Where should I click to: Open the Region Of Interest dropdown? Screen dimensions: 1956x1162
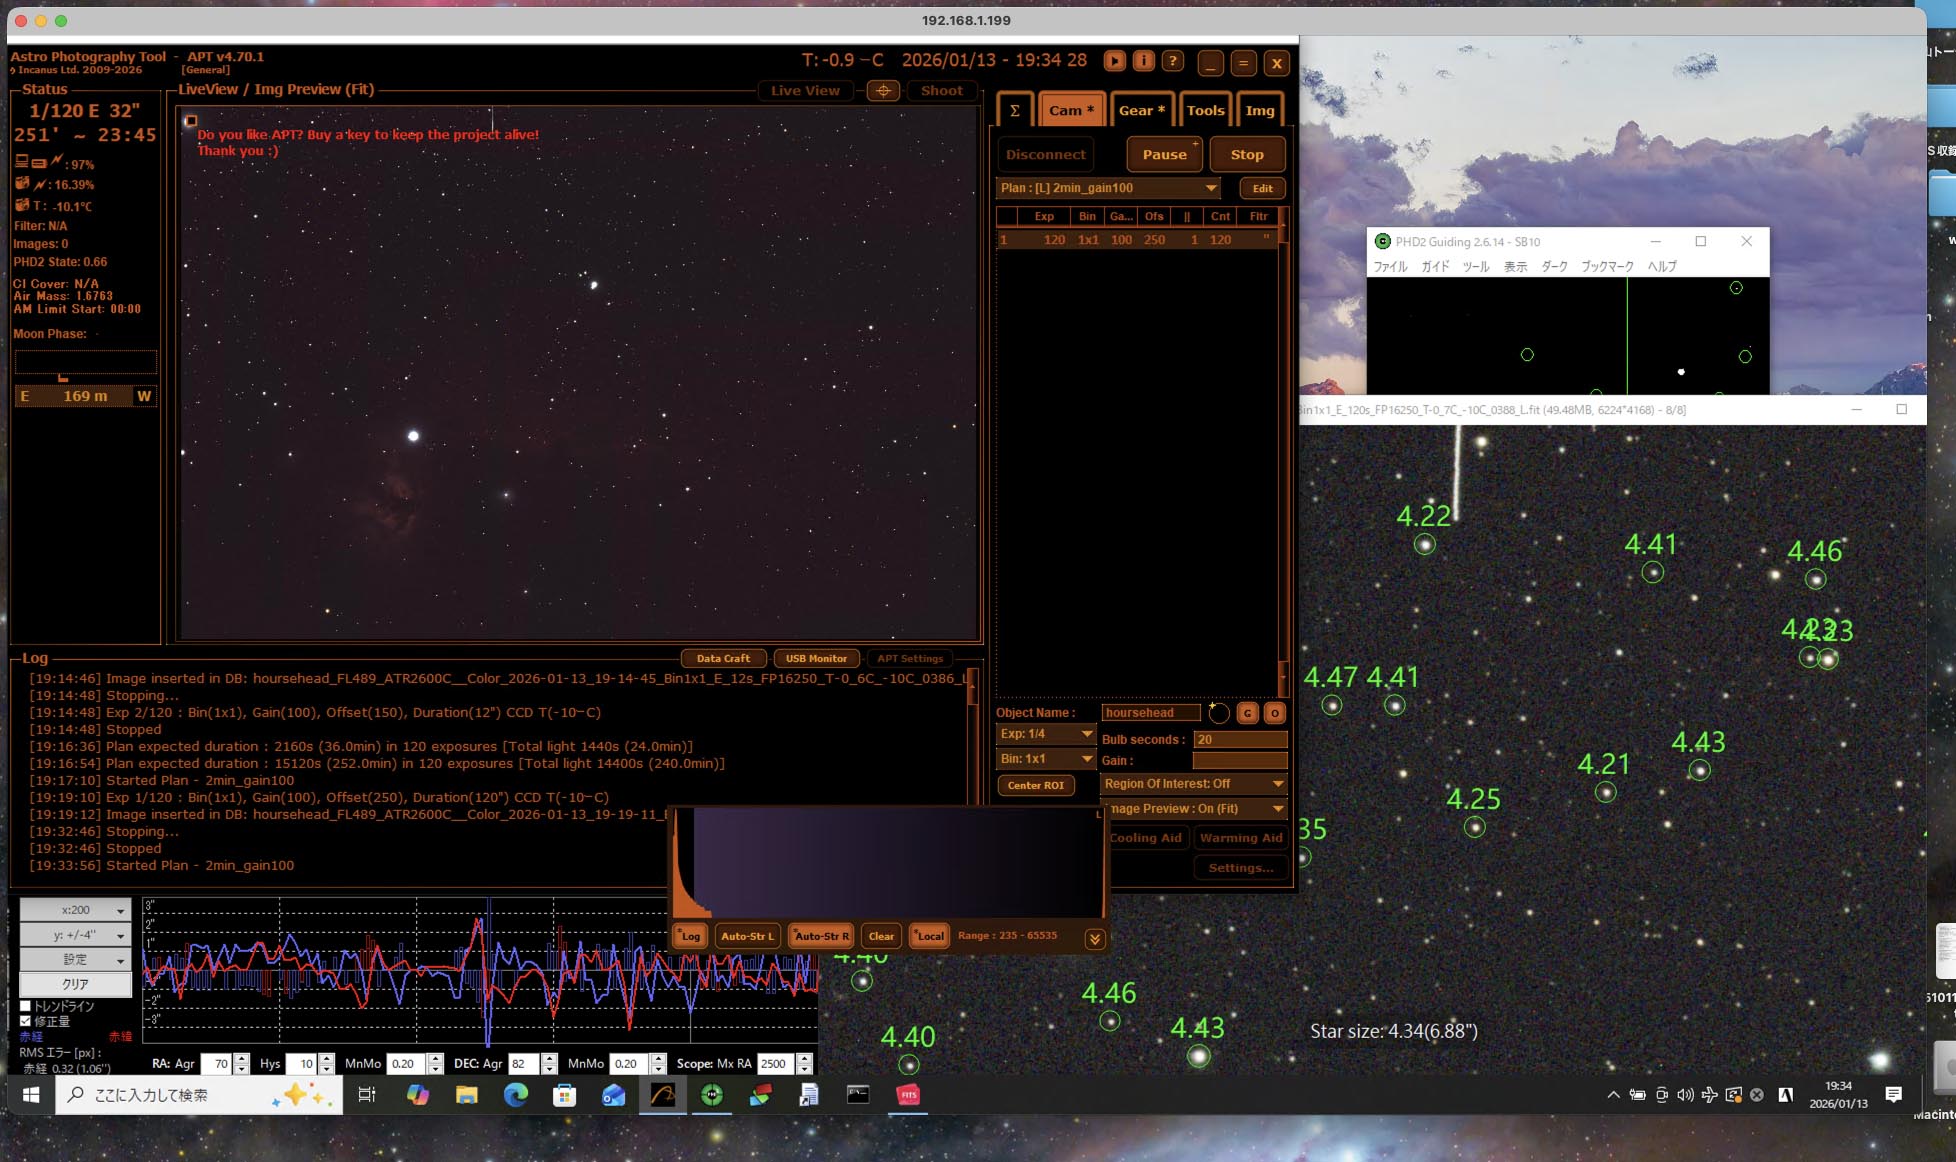(x=1277, y=784)
